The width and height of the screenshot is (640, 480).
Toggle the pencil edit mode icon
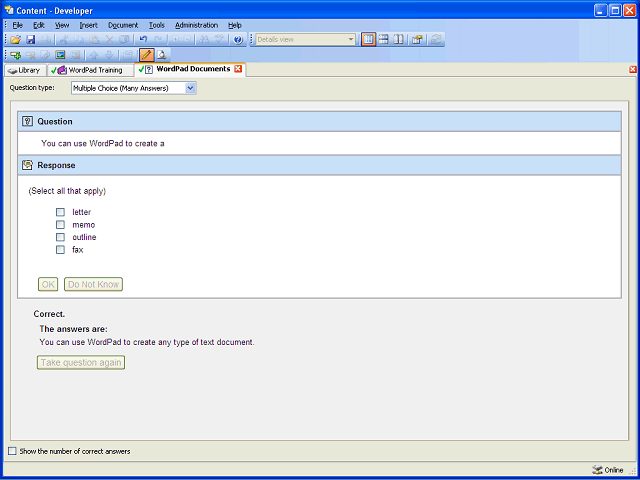tap(147, 55)
